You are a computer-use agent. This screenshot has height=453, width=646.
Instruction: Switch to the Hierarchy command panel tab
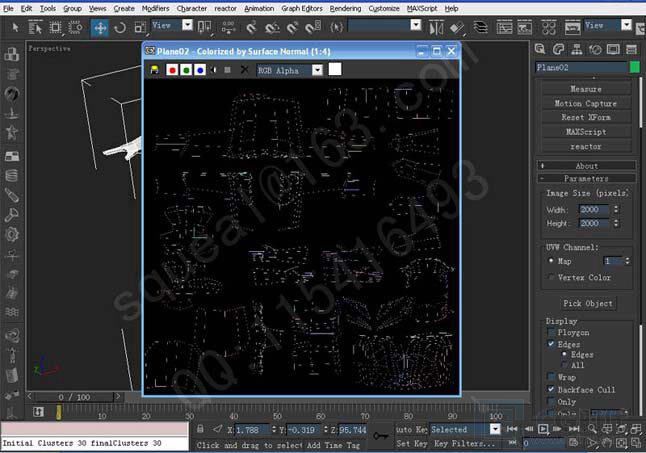(x=577, y=49)
